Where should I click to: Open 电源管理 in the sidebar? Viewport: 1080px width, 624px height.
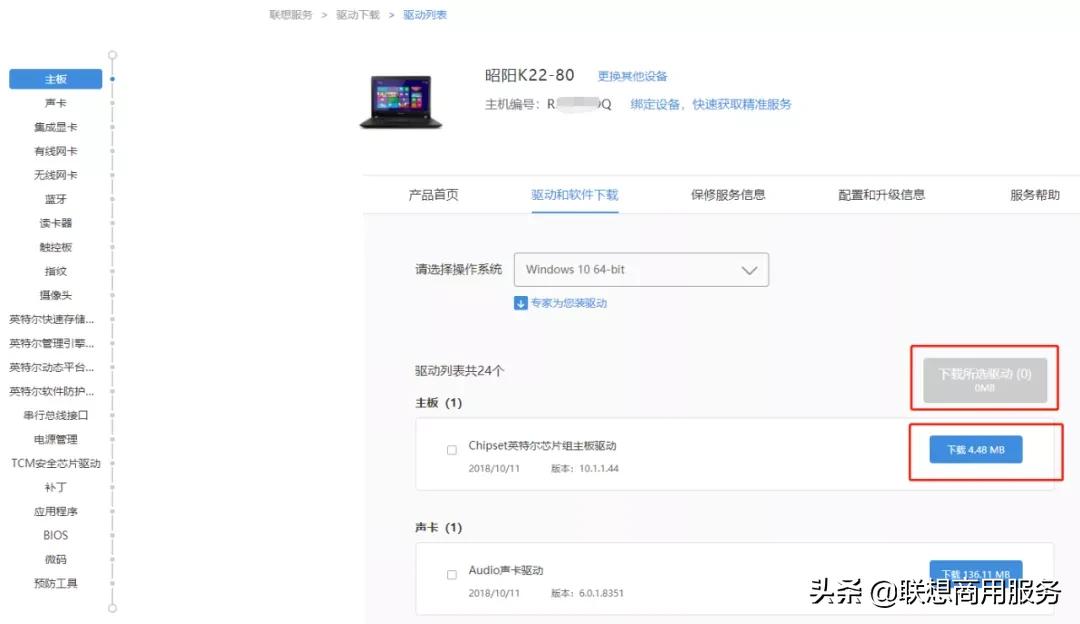(x=55, y=439)
